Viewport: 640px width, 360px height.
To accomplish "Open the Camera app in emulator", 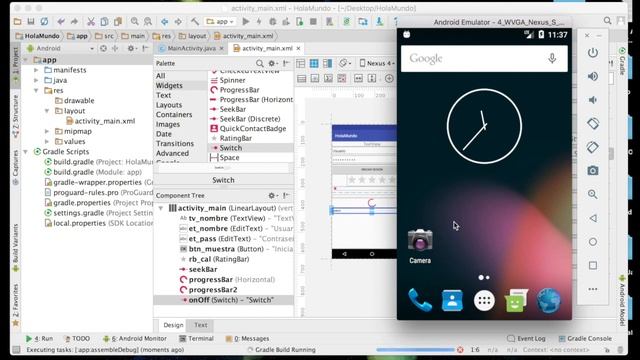I will (x=420, y=246).
